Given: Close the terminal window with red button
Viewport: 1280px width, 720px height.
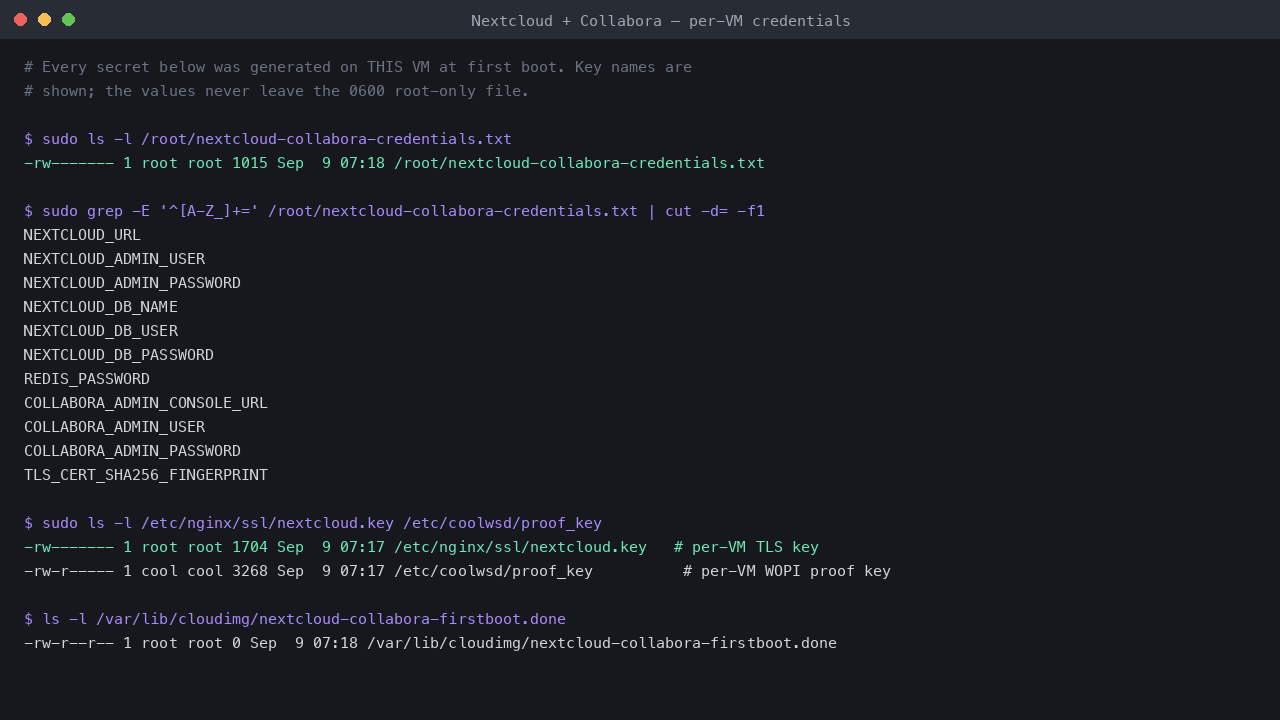Looking at the screenshot, I should (x=20, y=20).
